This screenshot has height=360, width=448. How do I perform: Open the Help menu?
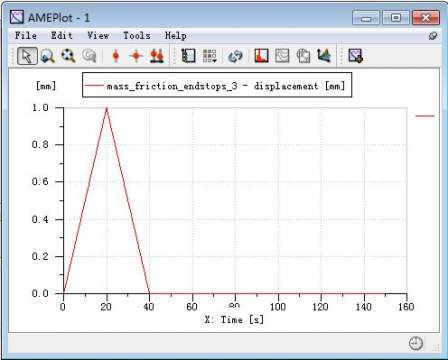click(x=176, y=35)
